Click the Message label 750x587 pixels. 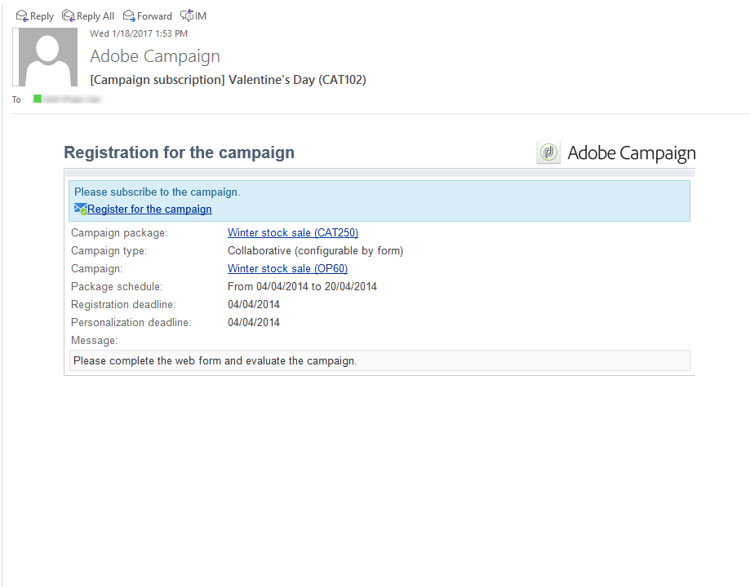(x=94, y=340)
